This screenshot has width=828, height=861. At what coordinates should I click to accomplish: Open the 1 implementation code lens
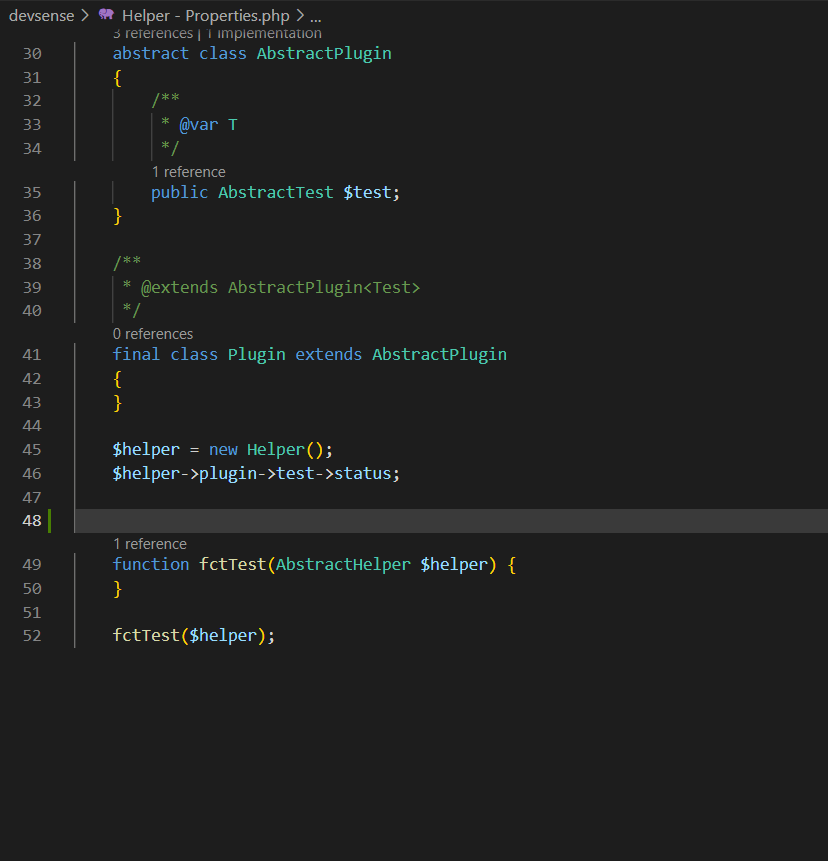(x=264, y=35)
